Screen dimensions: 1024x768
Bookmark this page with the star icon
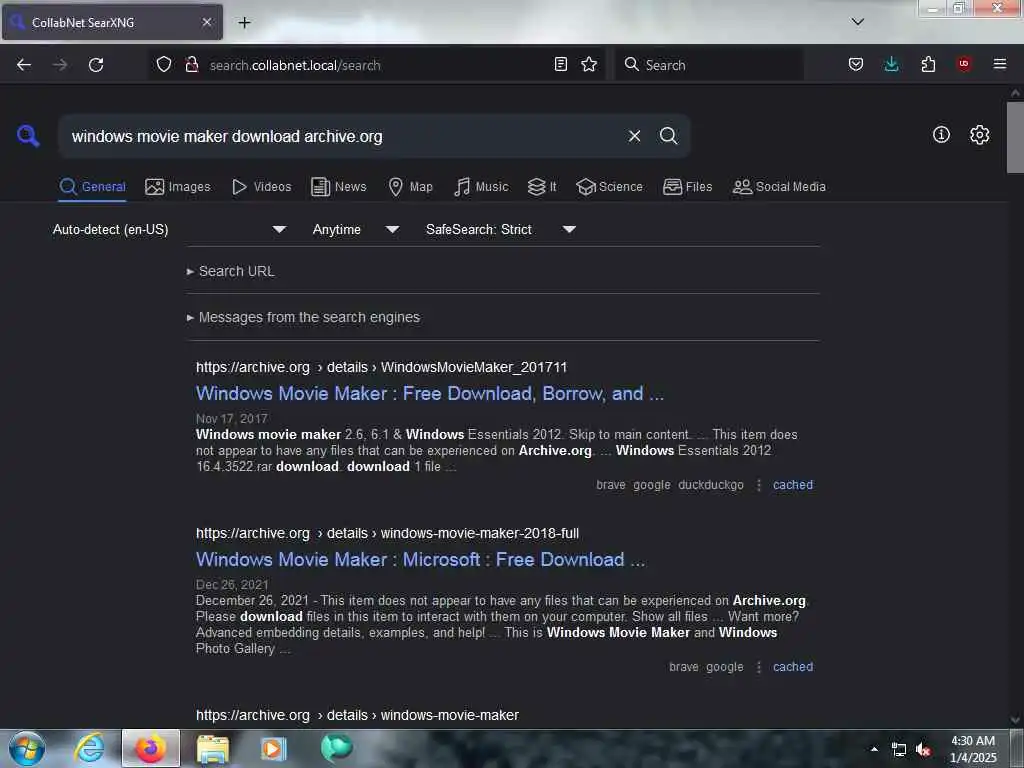pyautogui.click(x=589, y=64)
